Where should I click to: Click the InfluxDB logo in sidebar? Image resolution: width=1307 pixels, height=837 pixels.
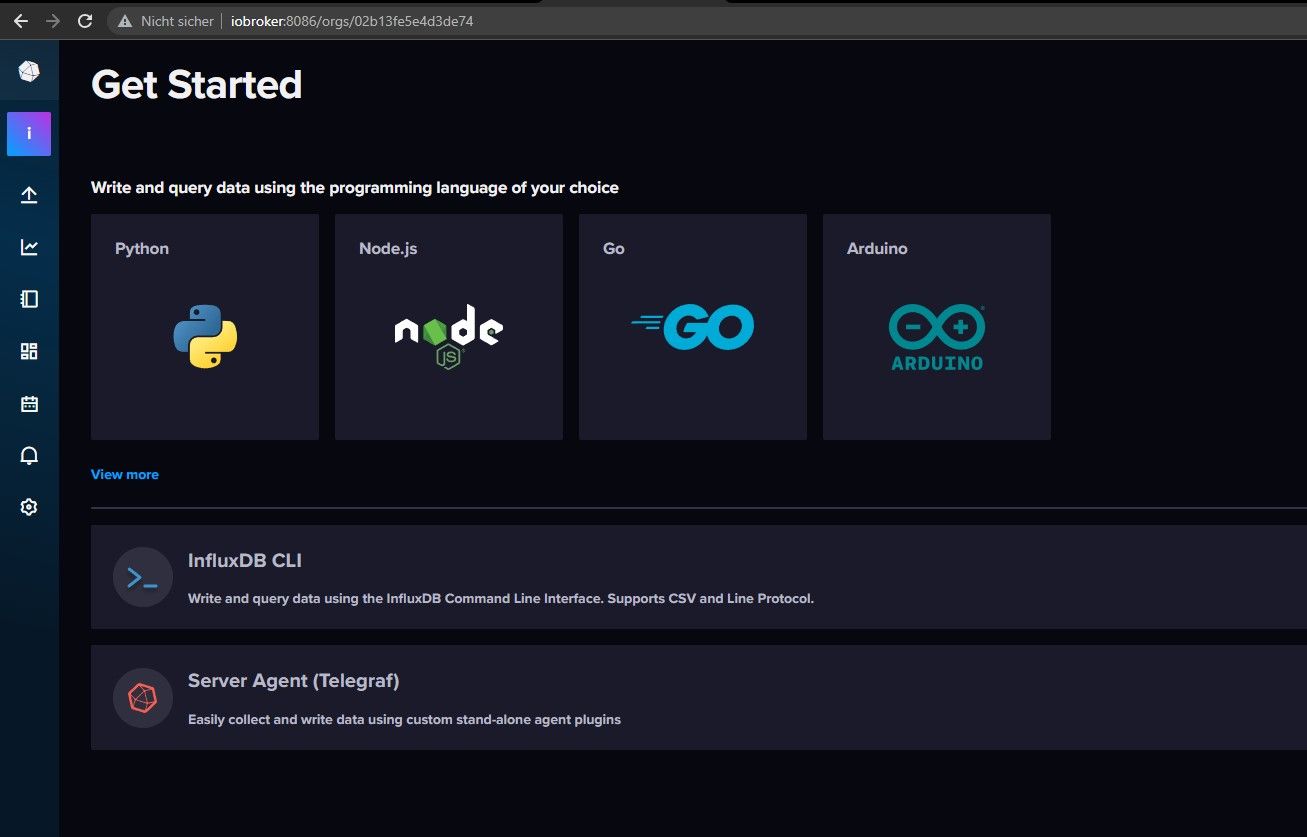[29, 71]
